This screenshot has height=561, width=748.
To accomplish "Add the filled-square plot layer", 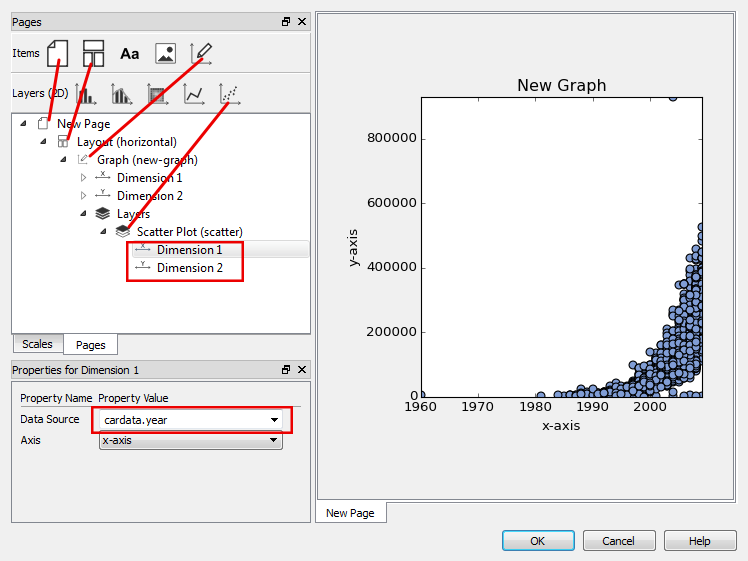I will pyautogui.click(x=157, y=94).
